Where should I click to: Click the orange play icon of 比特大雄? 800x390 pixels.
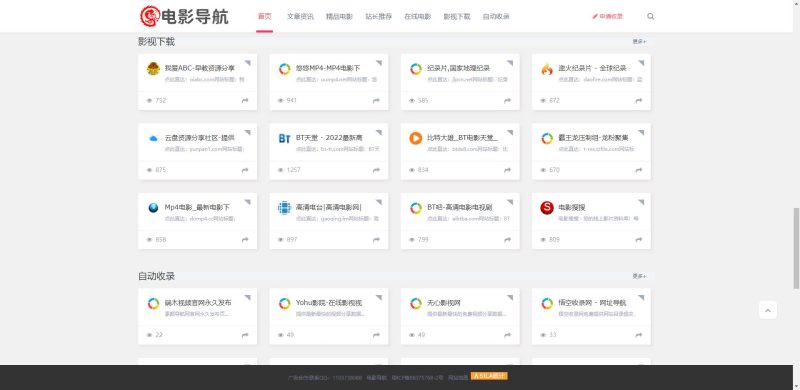415,138
